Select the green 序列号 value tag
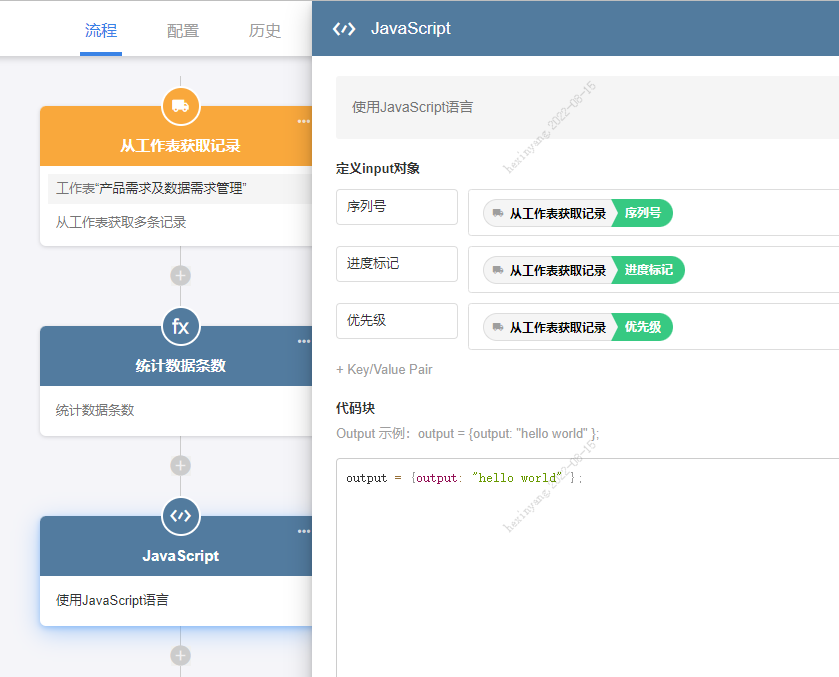Viewport: 839px width, 677px height. [643, 213]
